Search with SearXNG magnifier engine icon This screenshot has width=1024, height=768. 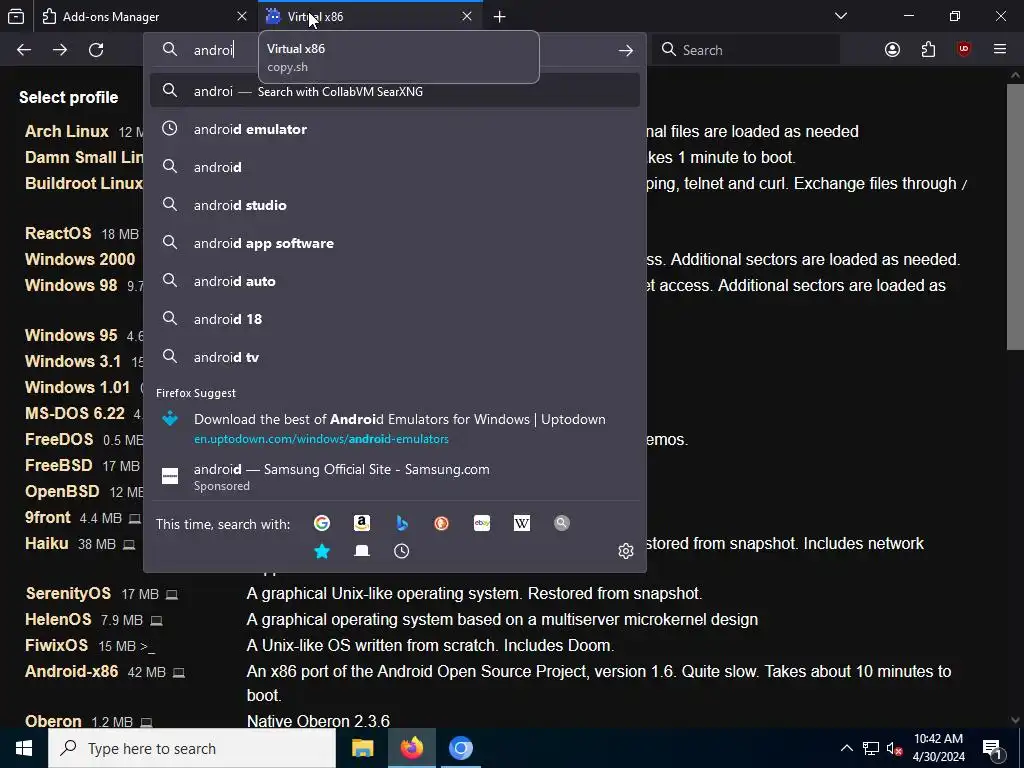point(562,523)
